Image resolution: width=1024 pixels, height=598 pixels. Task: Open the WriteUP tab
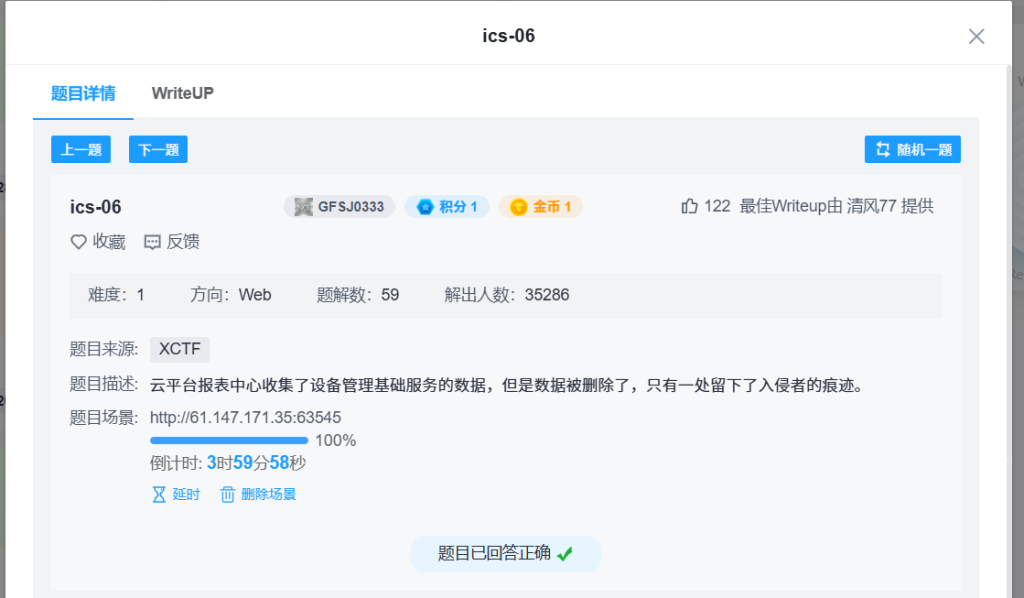[x=182, y=93]
